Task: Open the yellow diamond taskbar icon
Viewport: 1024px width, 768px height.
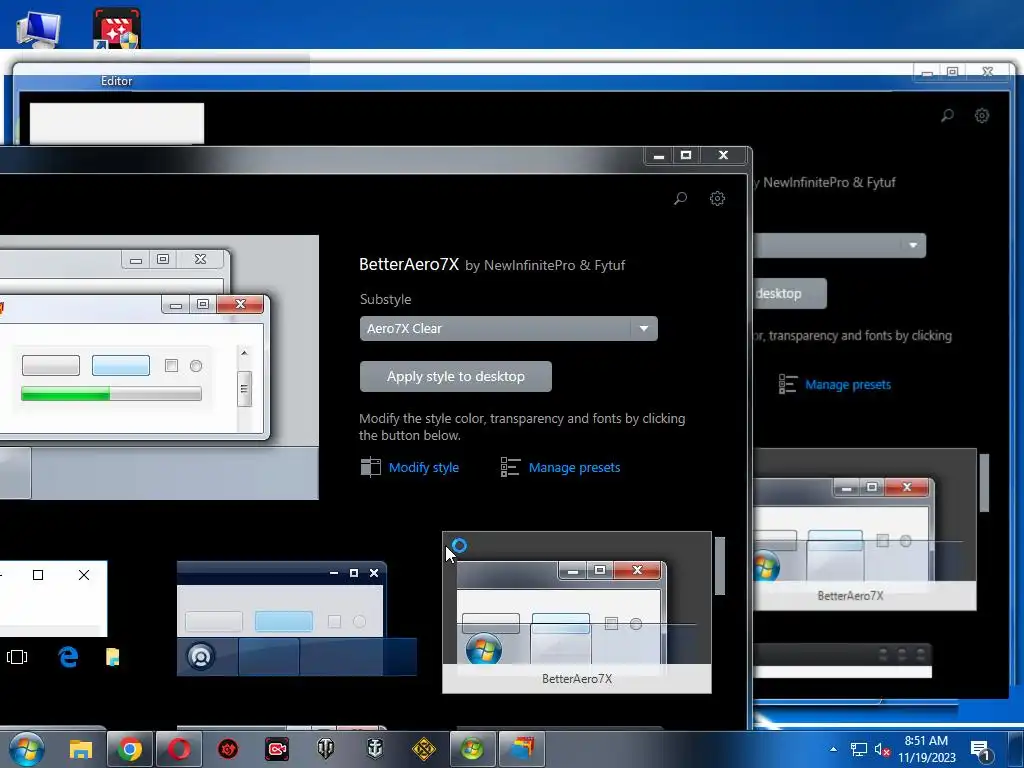Action: click(x=424, y=749)
